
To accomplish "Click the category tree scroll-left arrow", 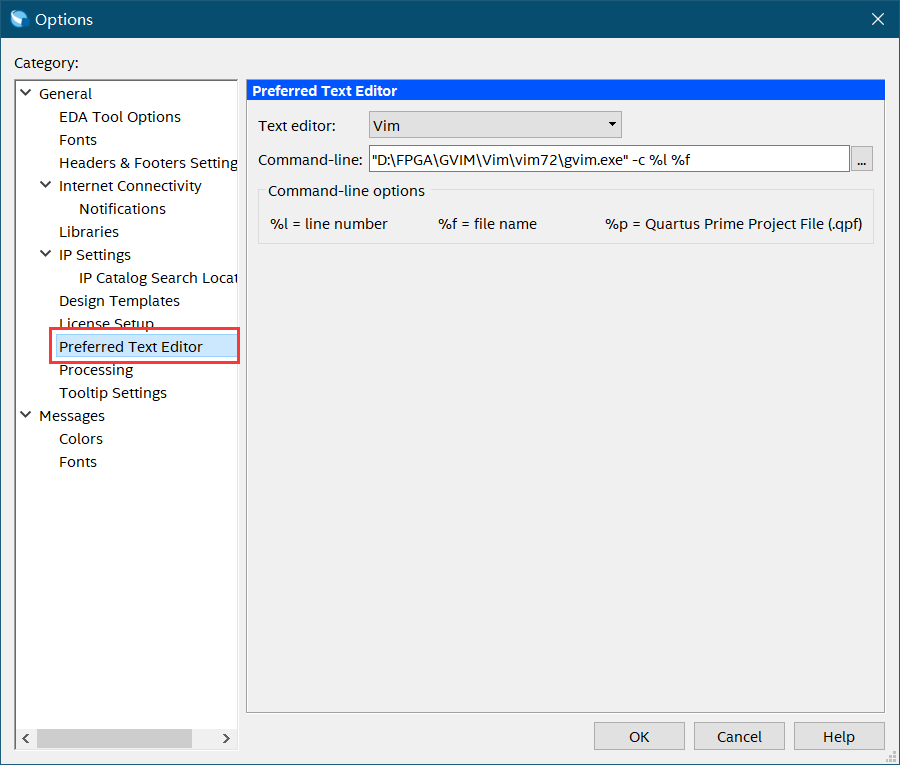I will pos(26,738).
